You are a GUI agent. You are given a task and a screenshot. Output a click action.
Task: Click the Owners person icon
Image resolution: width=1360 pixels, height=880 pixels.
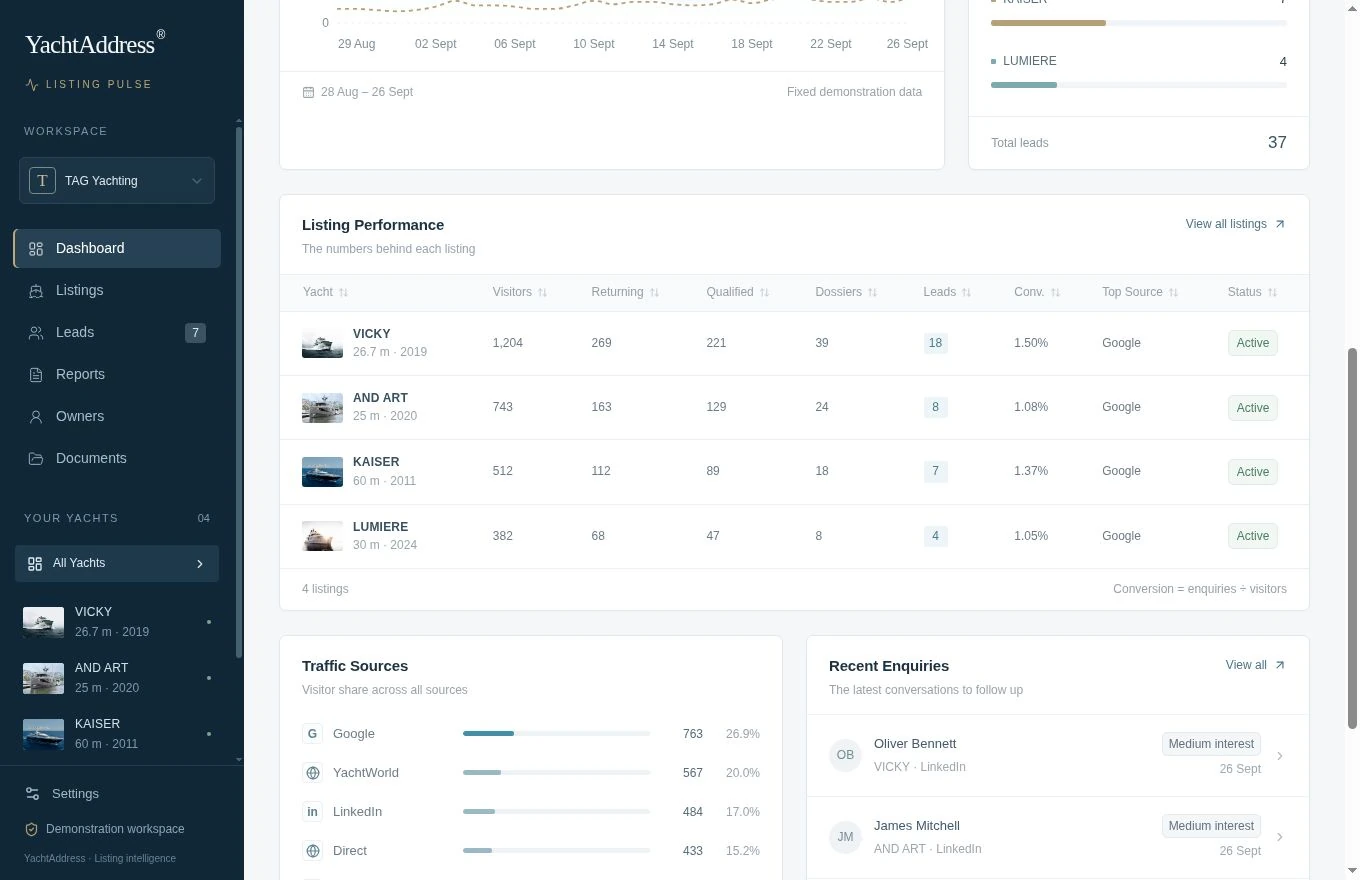36,417
